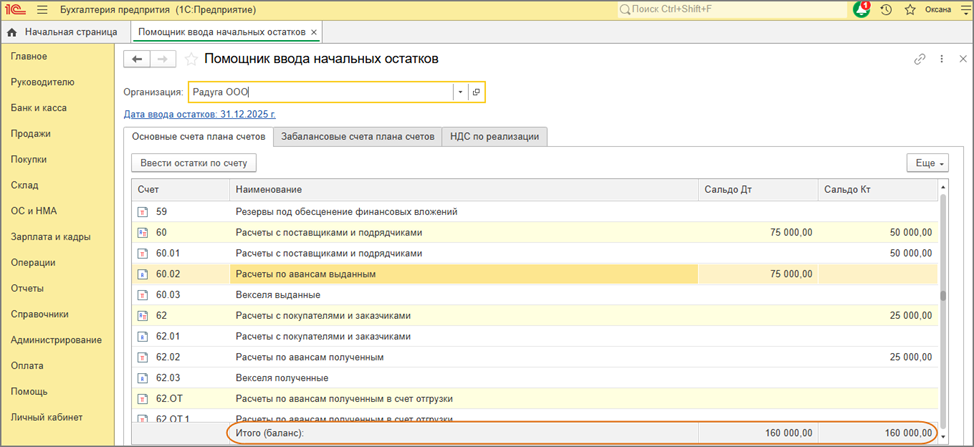Screen dimensions: 974x447
Task: Open favorites star in top bar
Action: 910,10
